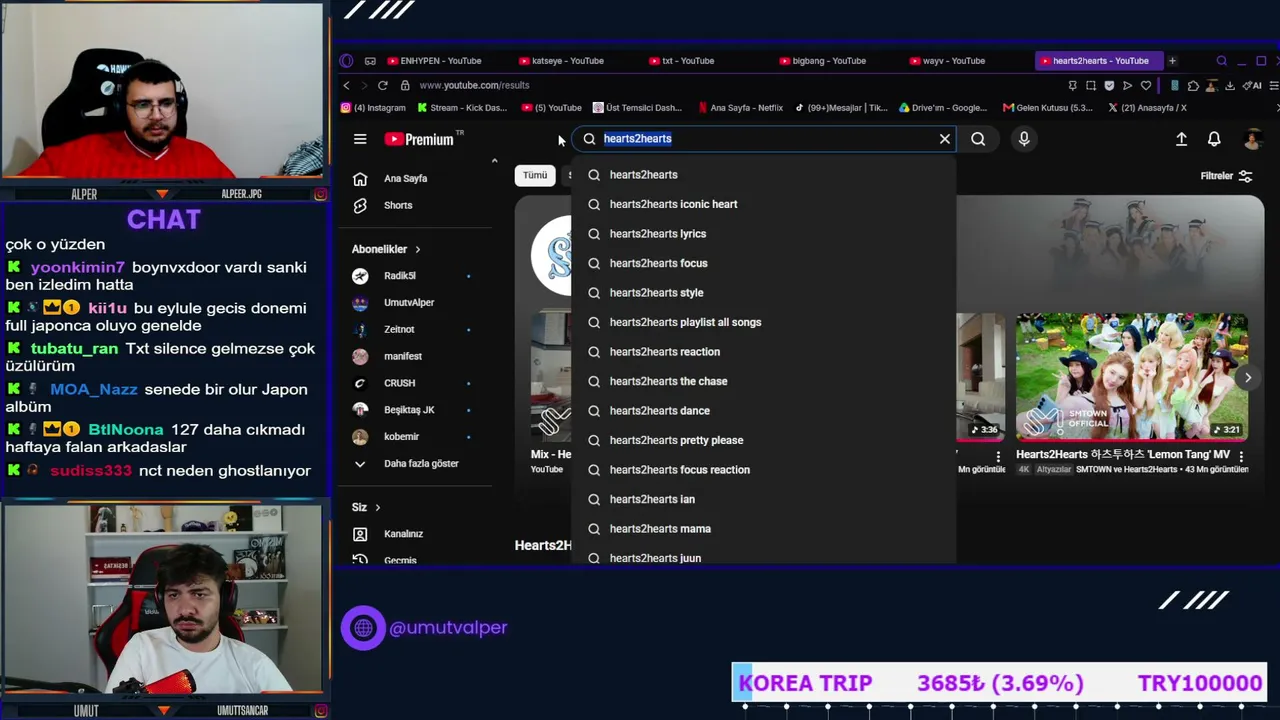The height and width of the screenshot is (720, 1280).
Task: Expand the Siz section
Action: coord(366,508)
